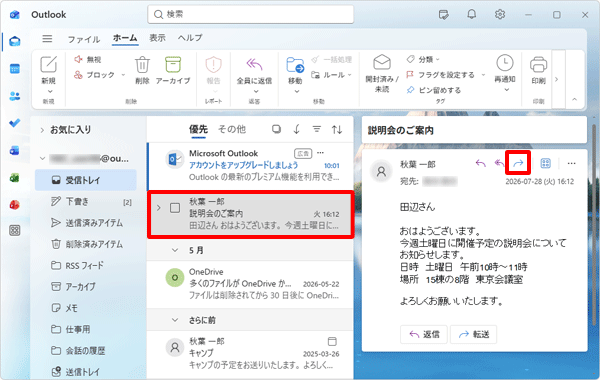600x380 pixels.
Task: Open the キャンプ message from 秋葉 一郎
Action: click(250, 353)
